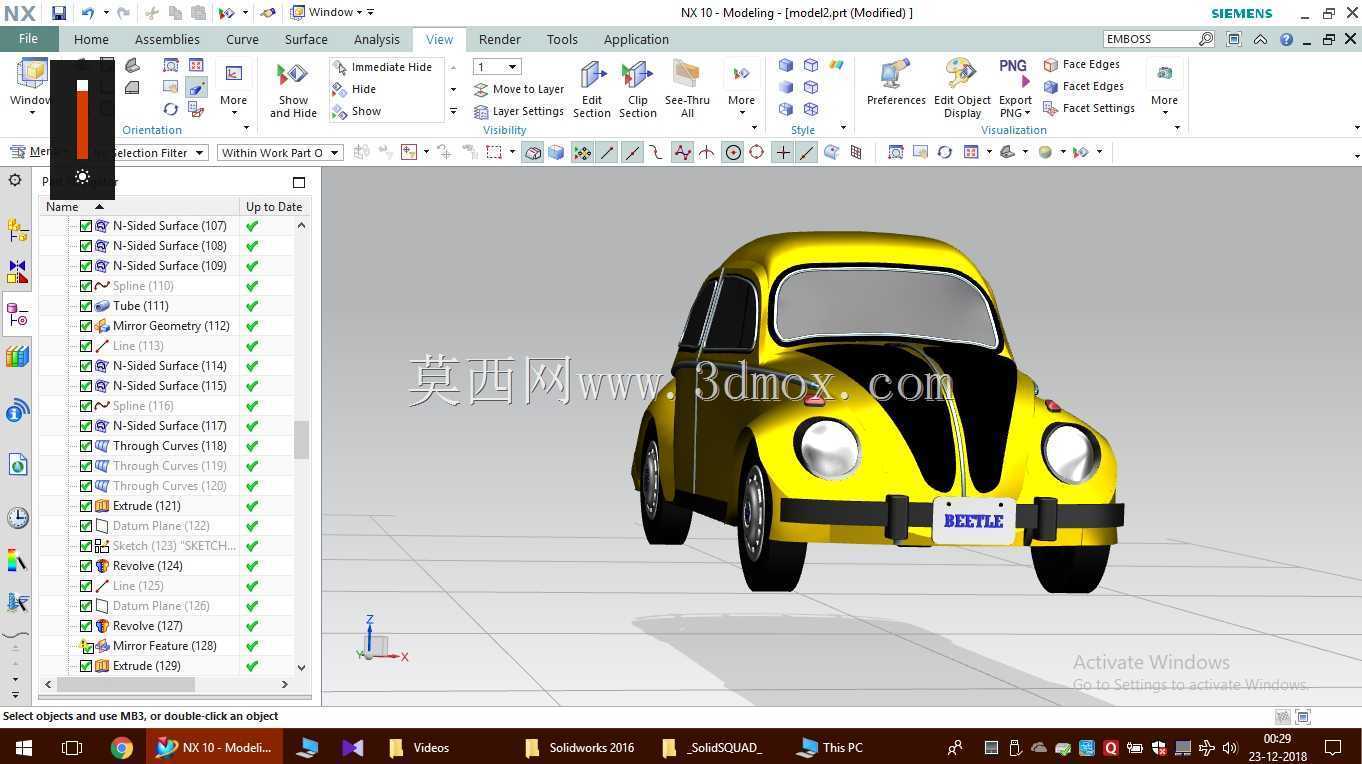Screen dimensions: 1362x764
Task: Uncheck the Extrude (129) checkbox
Action: pyautogui.click(x=86, y=666)
